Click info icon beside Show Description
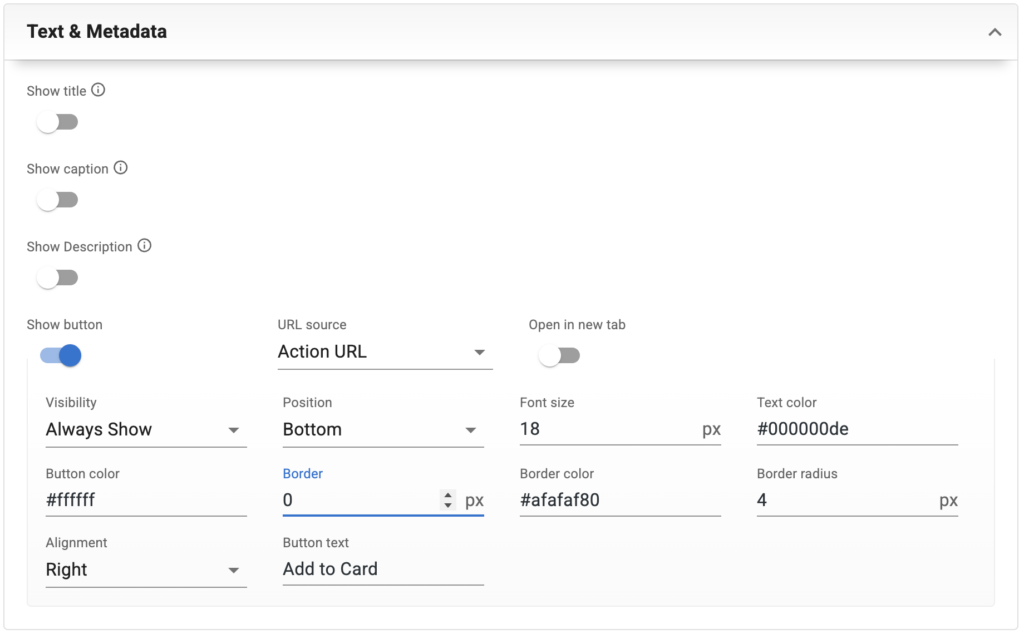The width and height of the screenshot is (1024, 634). click(144, 246)
